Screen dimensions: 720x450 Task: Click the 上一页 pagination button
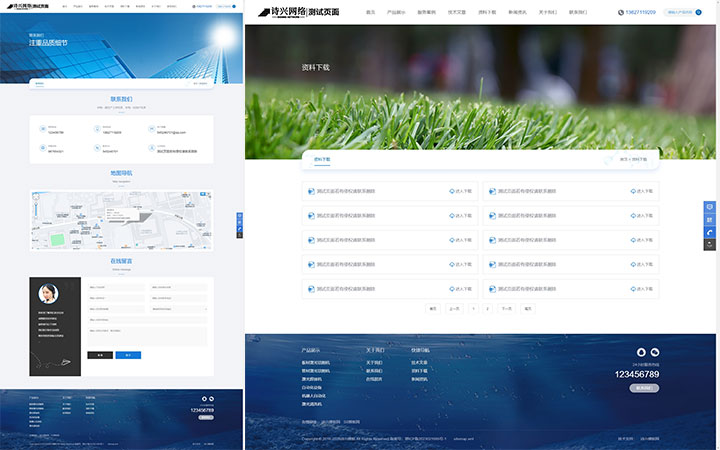454,309
